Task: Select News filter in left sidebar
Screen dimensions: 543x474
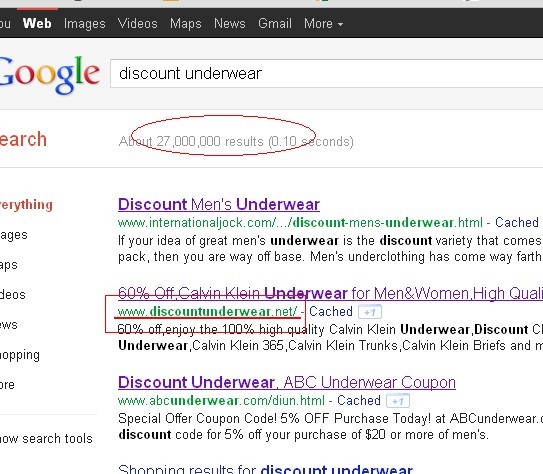Action: point(9,325)
